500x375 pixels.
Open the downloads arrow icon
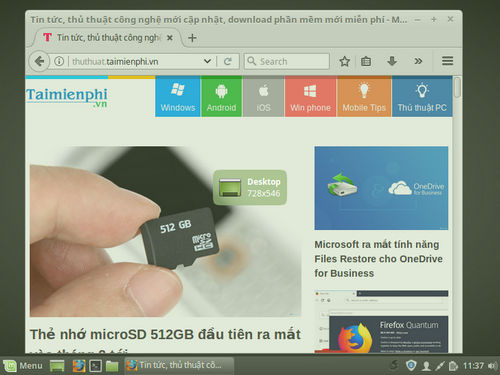tap(392, 61)
